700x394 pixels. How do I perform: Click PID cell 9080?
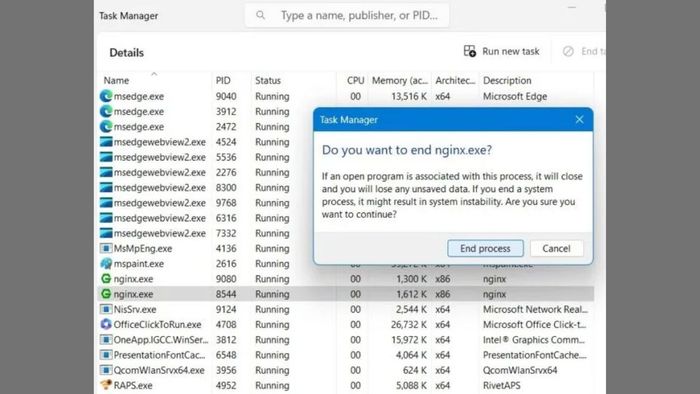[x=226, y=279]
